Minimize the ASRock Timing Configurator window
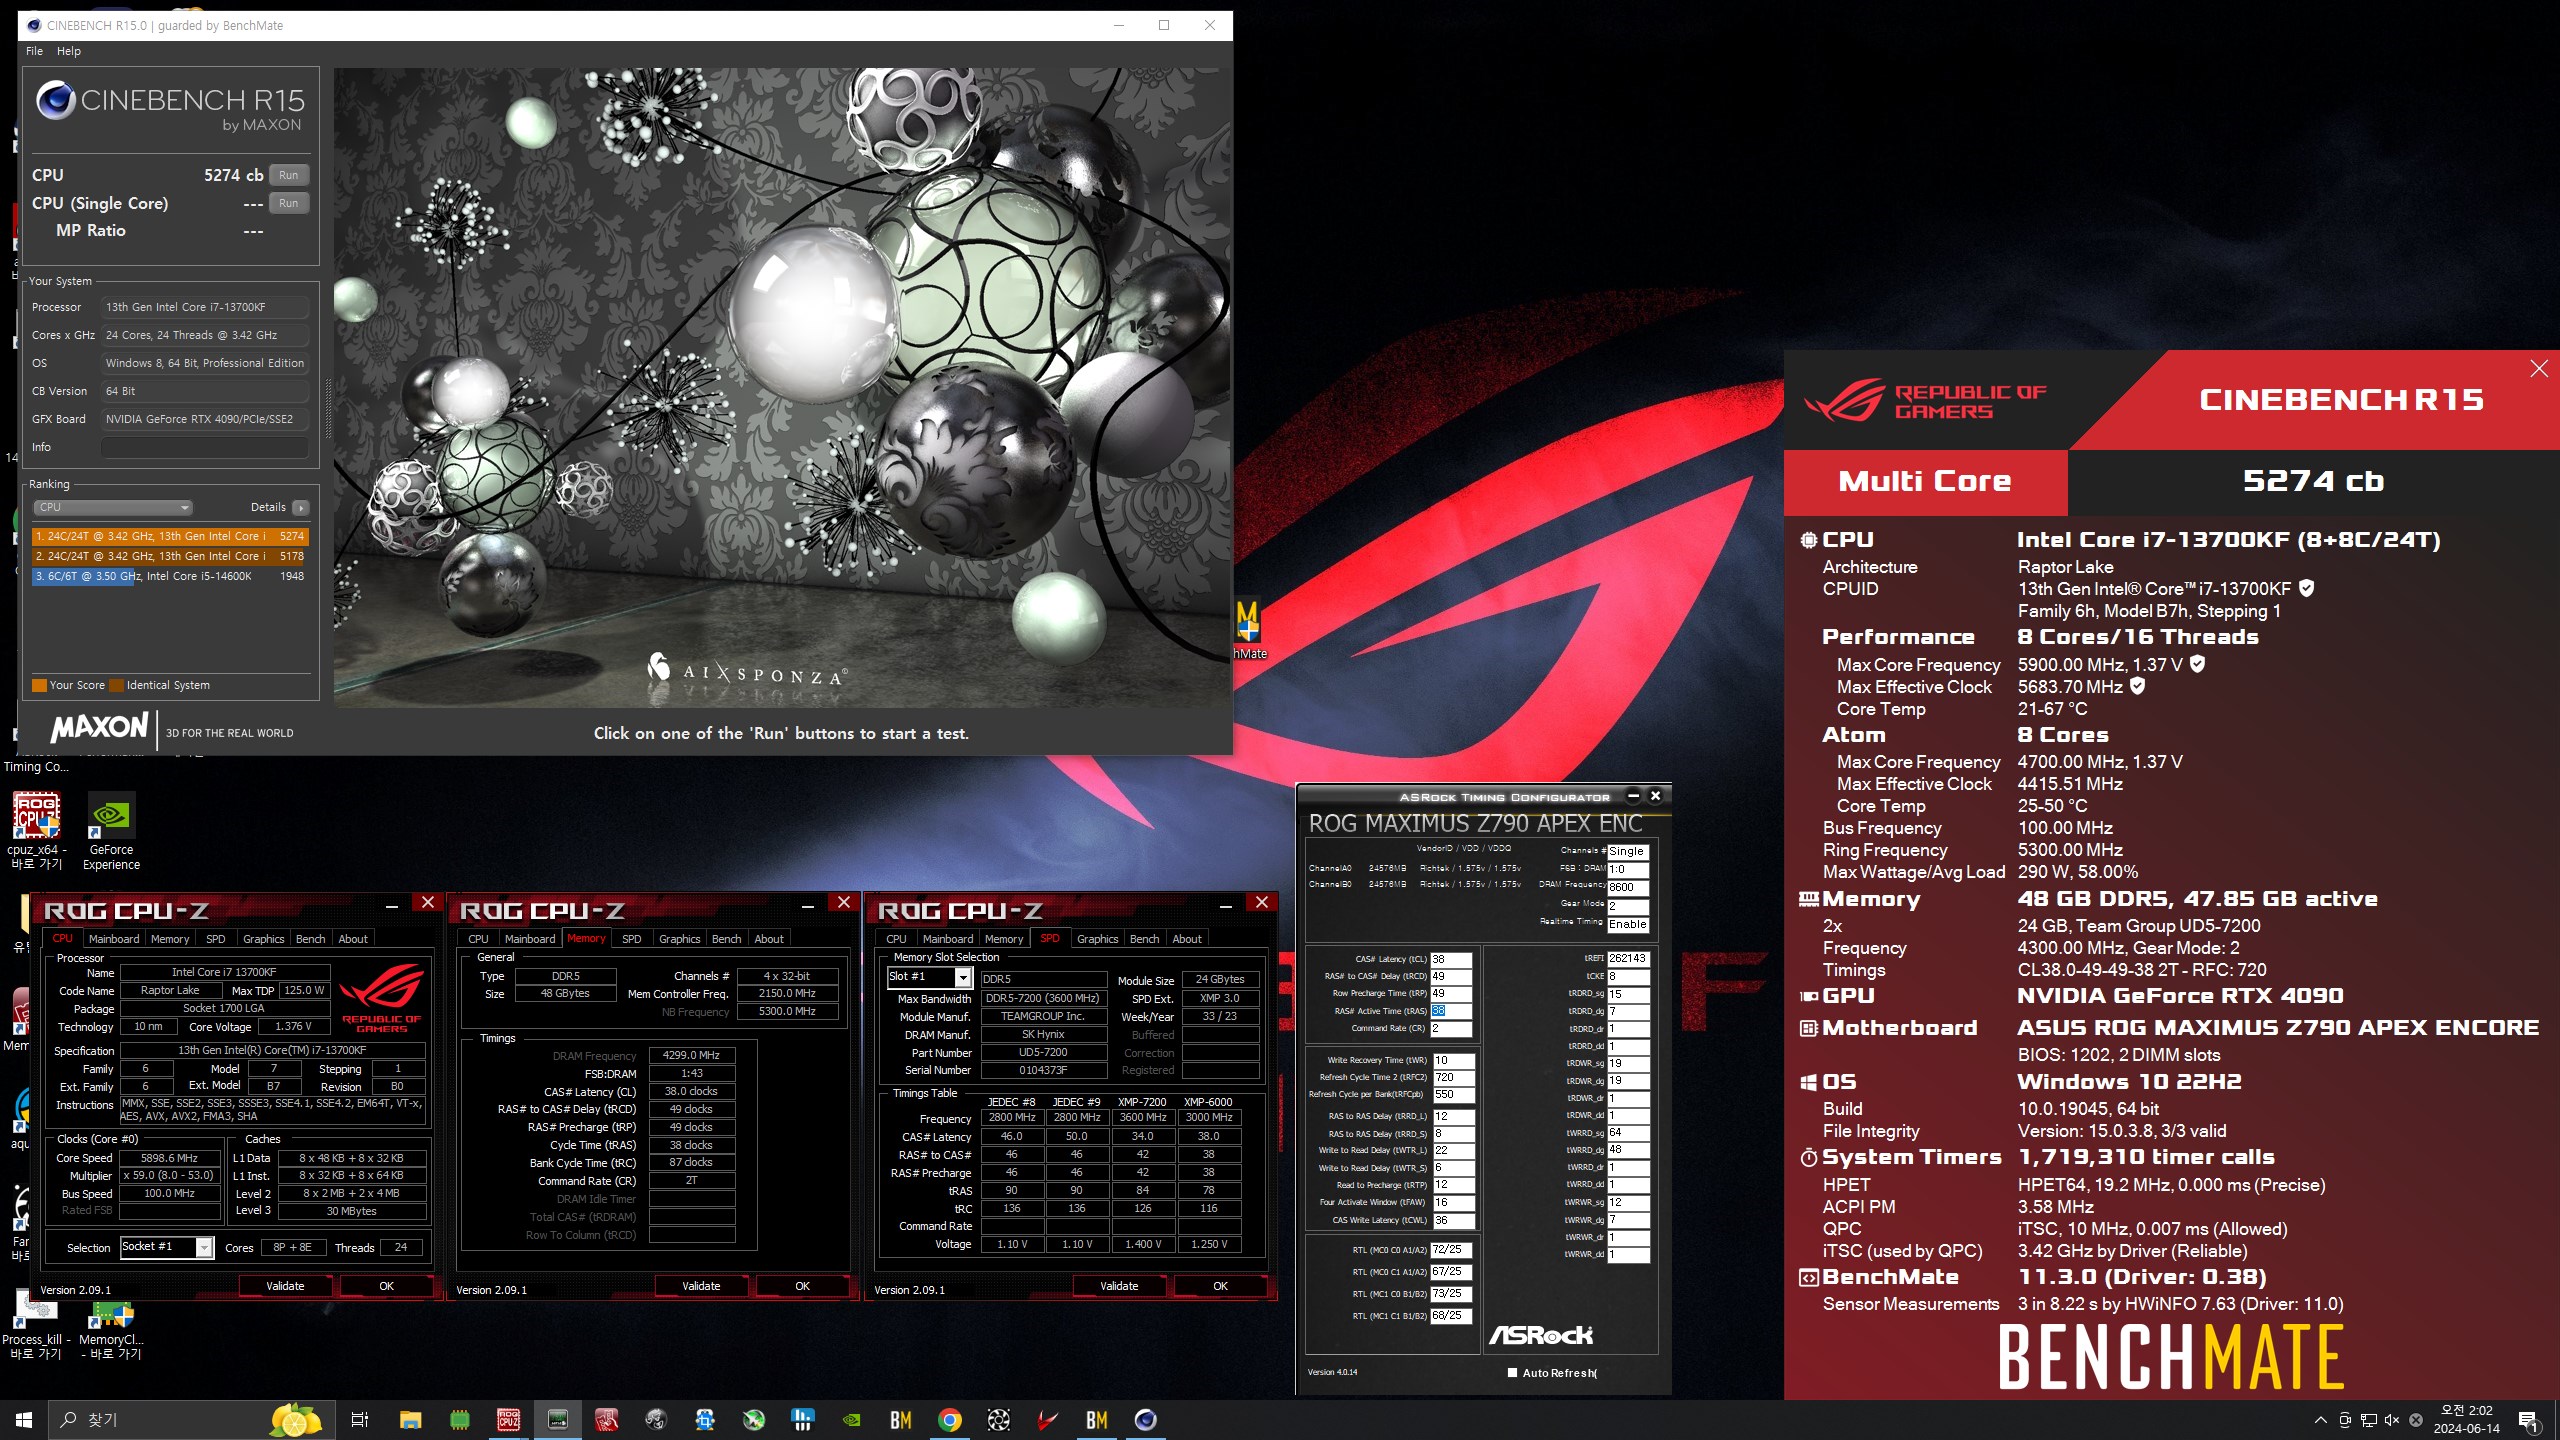The image size is (2560, 1440). (x=1633, y=796)
